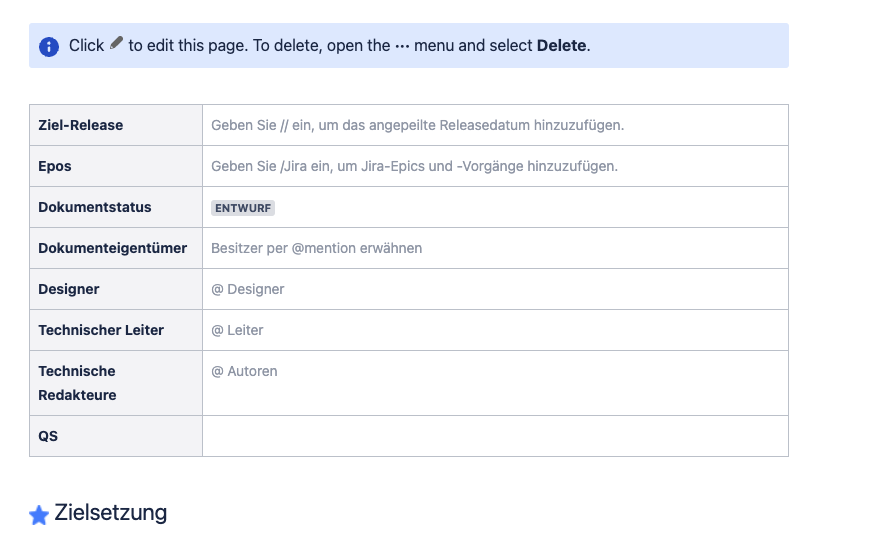Click the blue info icon in banner

(49, 46)
